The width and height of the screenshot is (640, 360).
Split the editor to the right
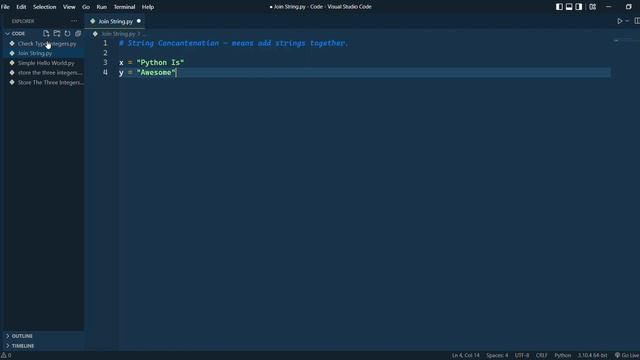coord(637,21)
